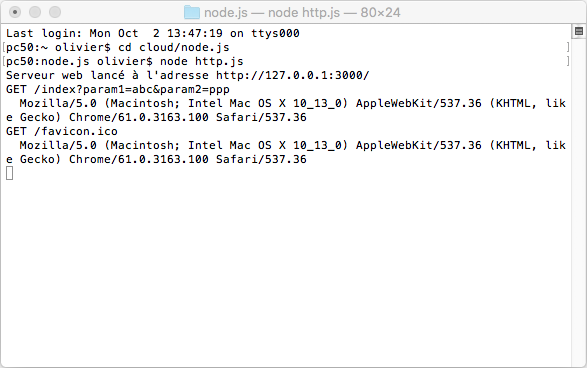Viewport: 587px width, 368px height.
Task: Click the 'GET /favicon.ico' log line
Action: coord(62,131)
